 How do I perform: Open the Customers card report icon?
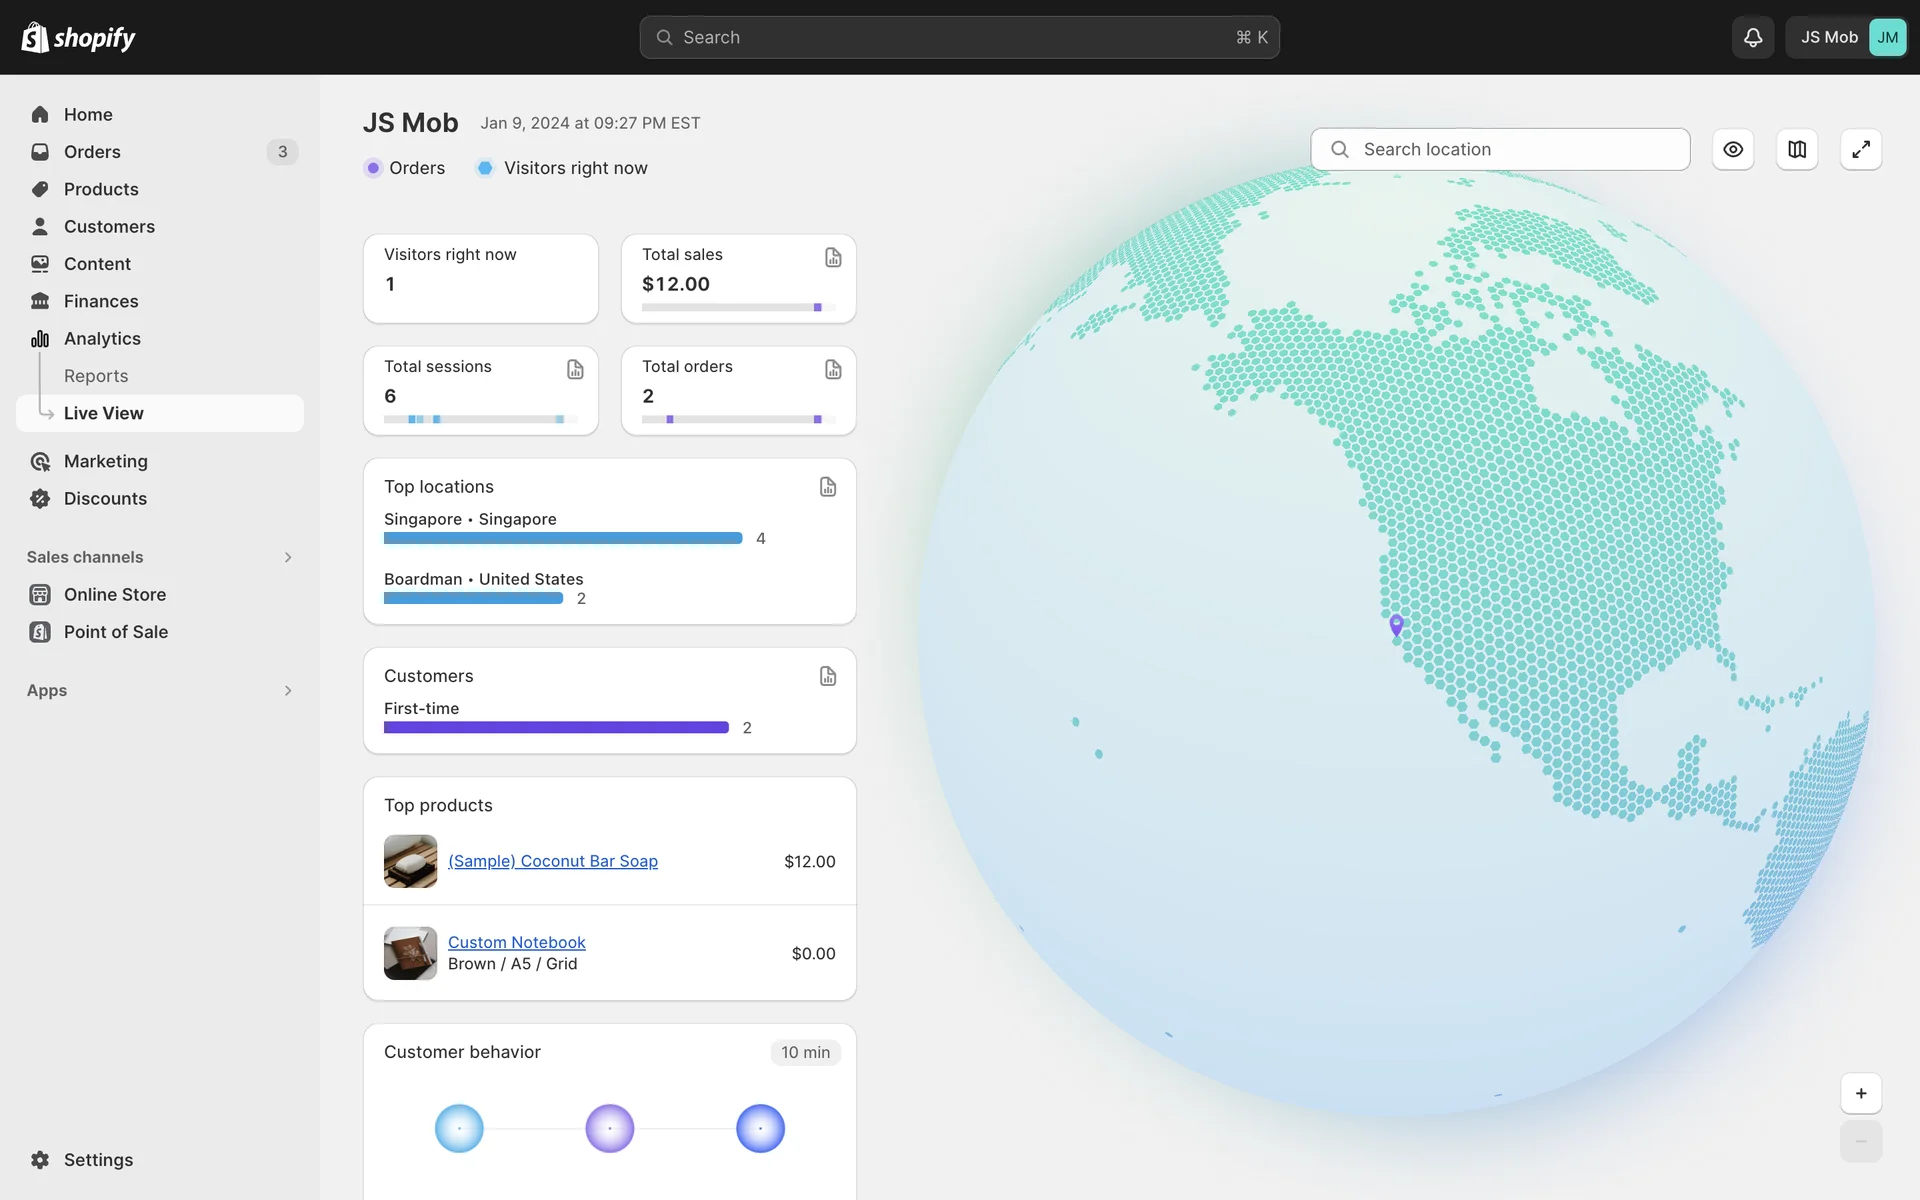point(828,676)
